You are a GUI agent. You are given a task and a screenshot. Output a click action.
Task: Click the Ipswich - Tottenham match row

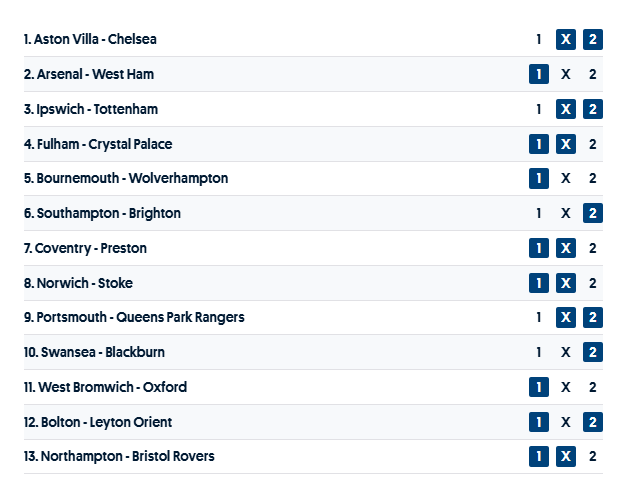(300, 109)
